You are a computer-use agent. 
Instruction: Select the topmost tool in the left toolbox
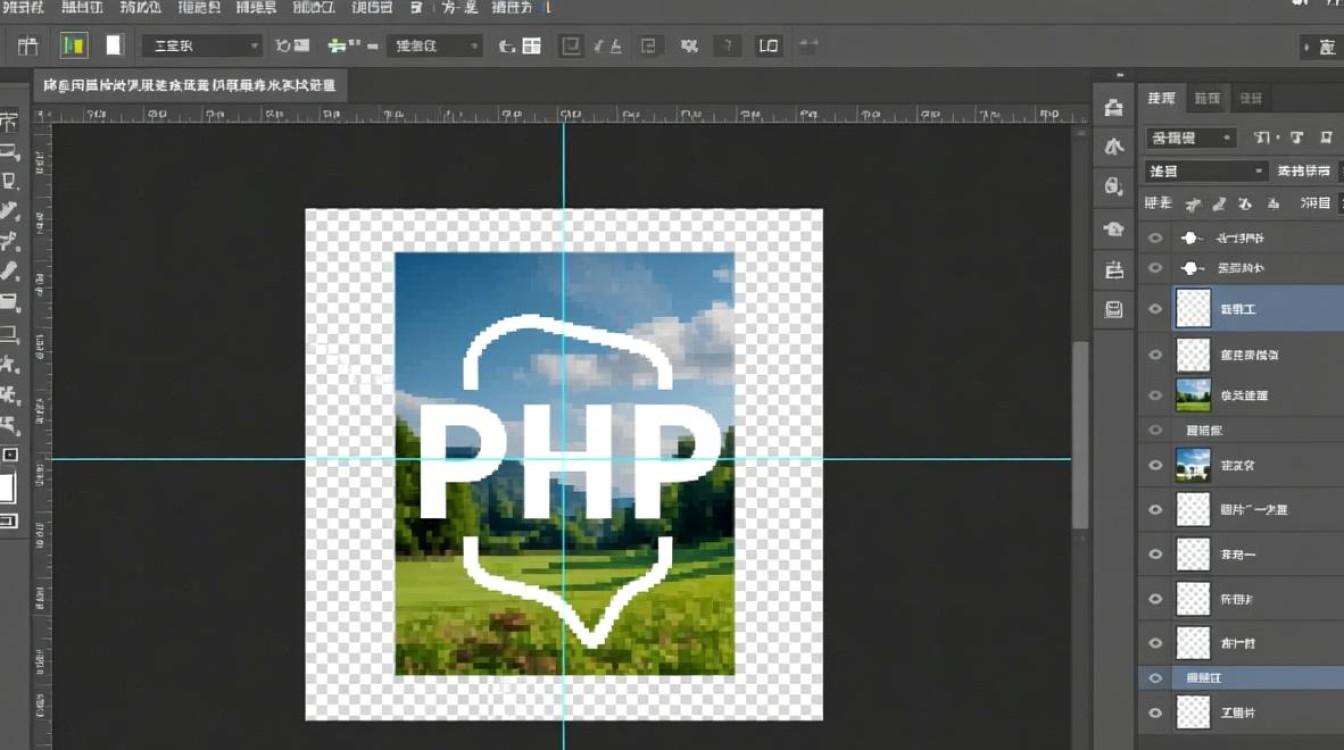click(9, 123)
